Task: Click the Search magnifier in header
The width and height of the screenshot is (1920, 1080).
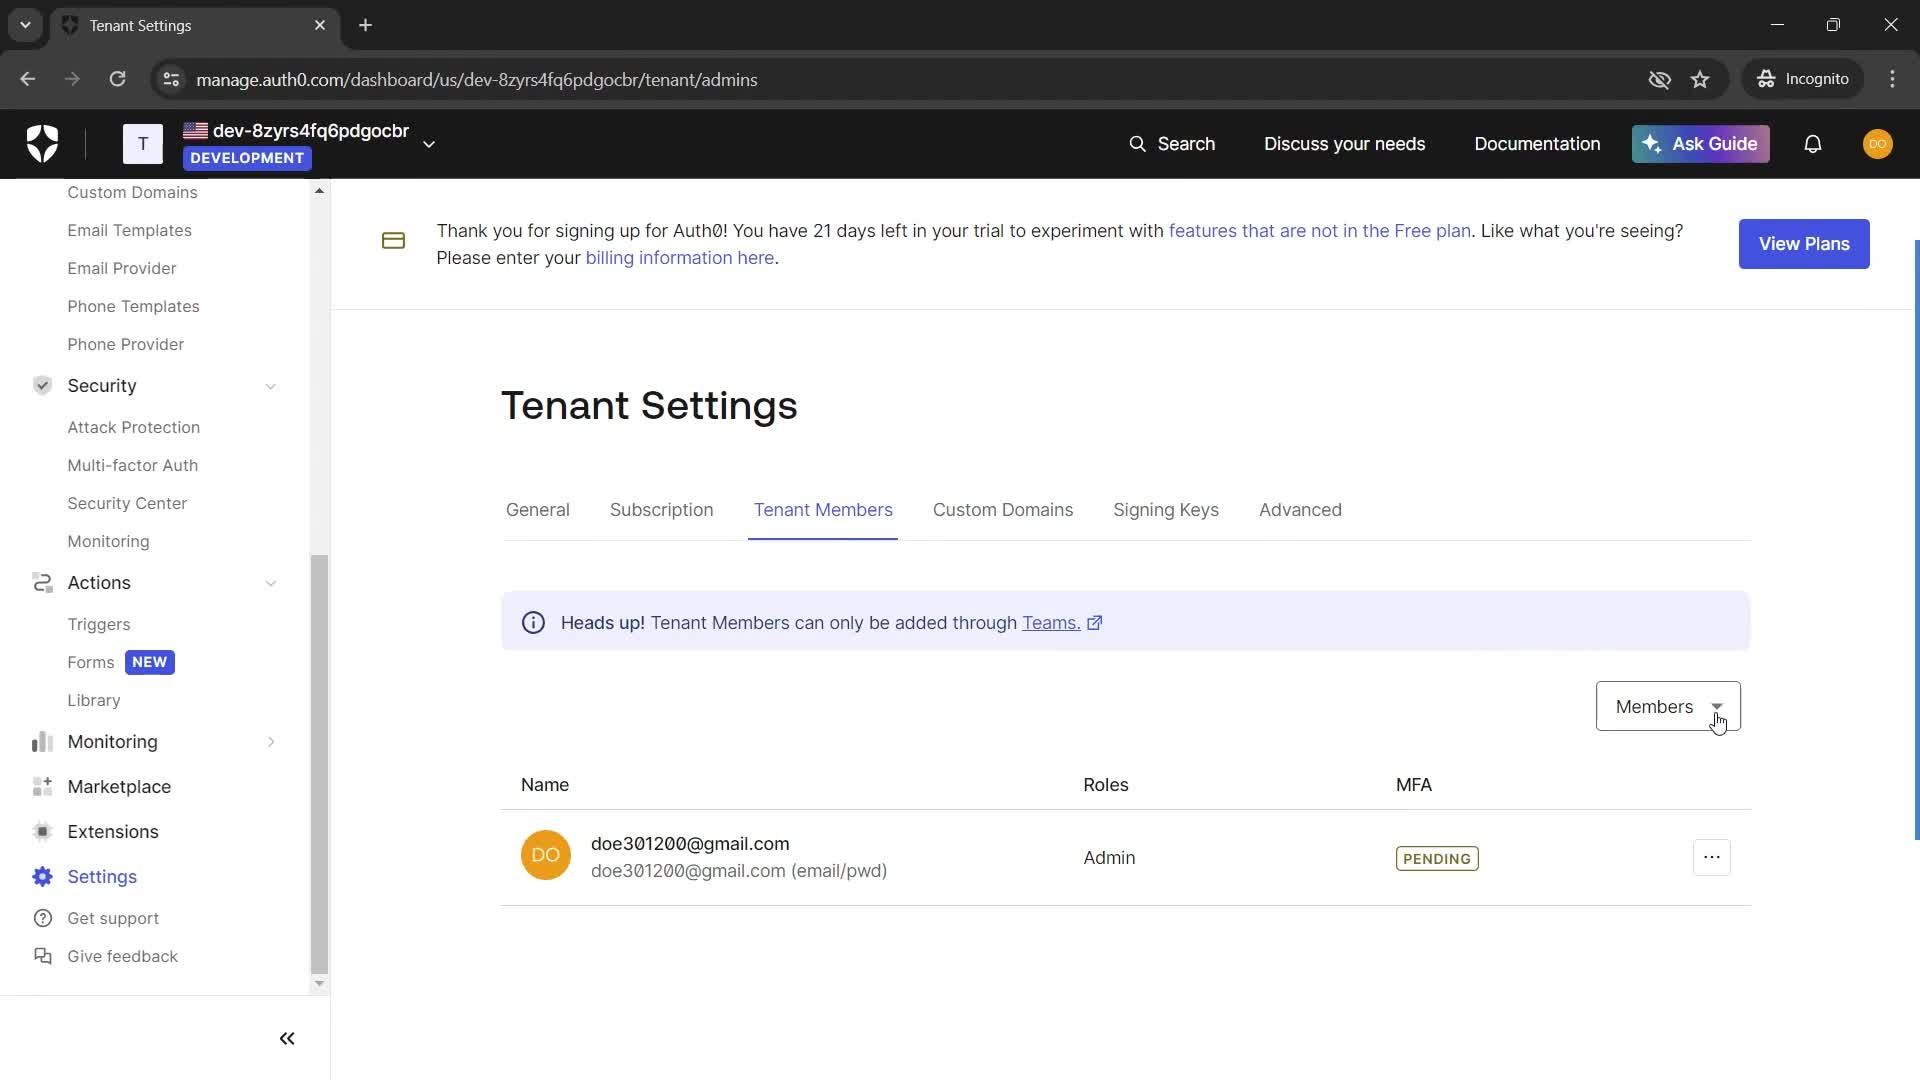Action: point(1137,144)
